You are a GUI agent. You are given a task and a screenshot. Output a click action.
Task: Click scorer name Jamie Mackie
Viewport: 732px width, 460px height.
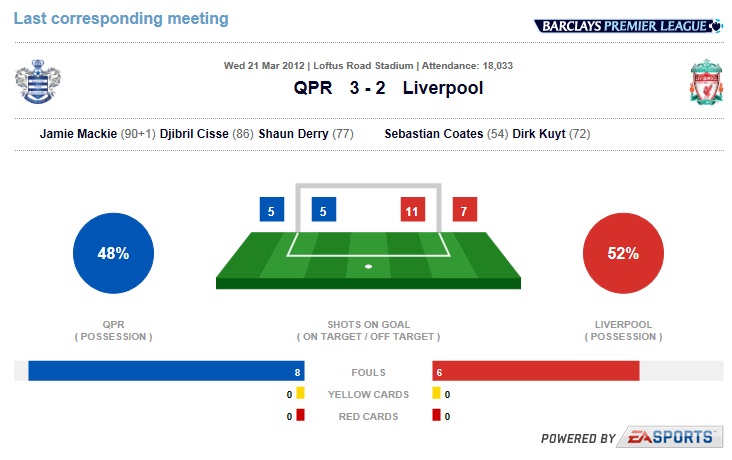[78, 134]
